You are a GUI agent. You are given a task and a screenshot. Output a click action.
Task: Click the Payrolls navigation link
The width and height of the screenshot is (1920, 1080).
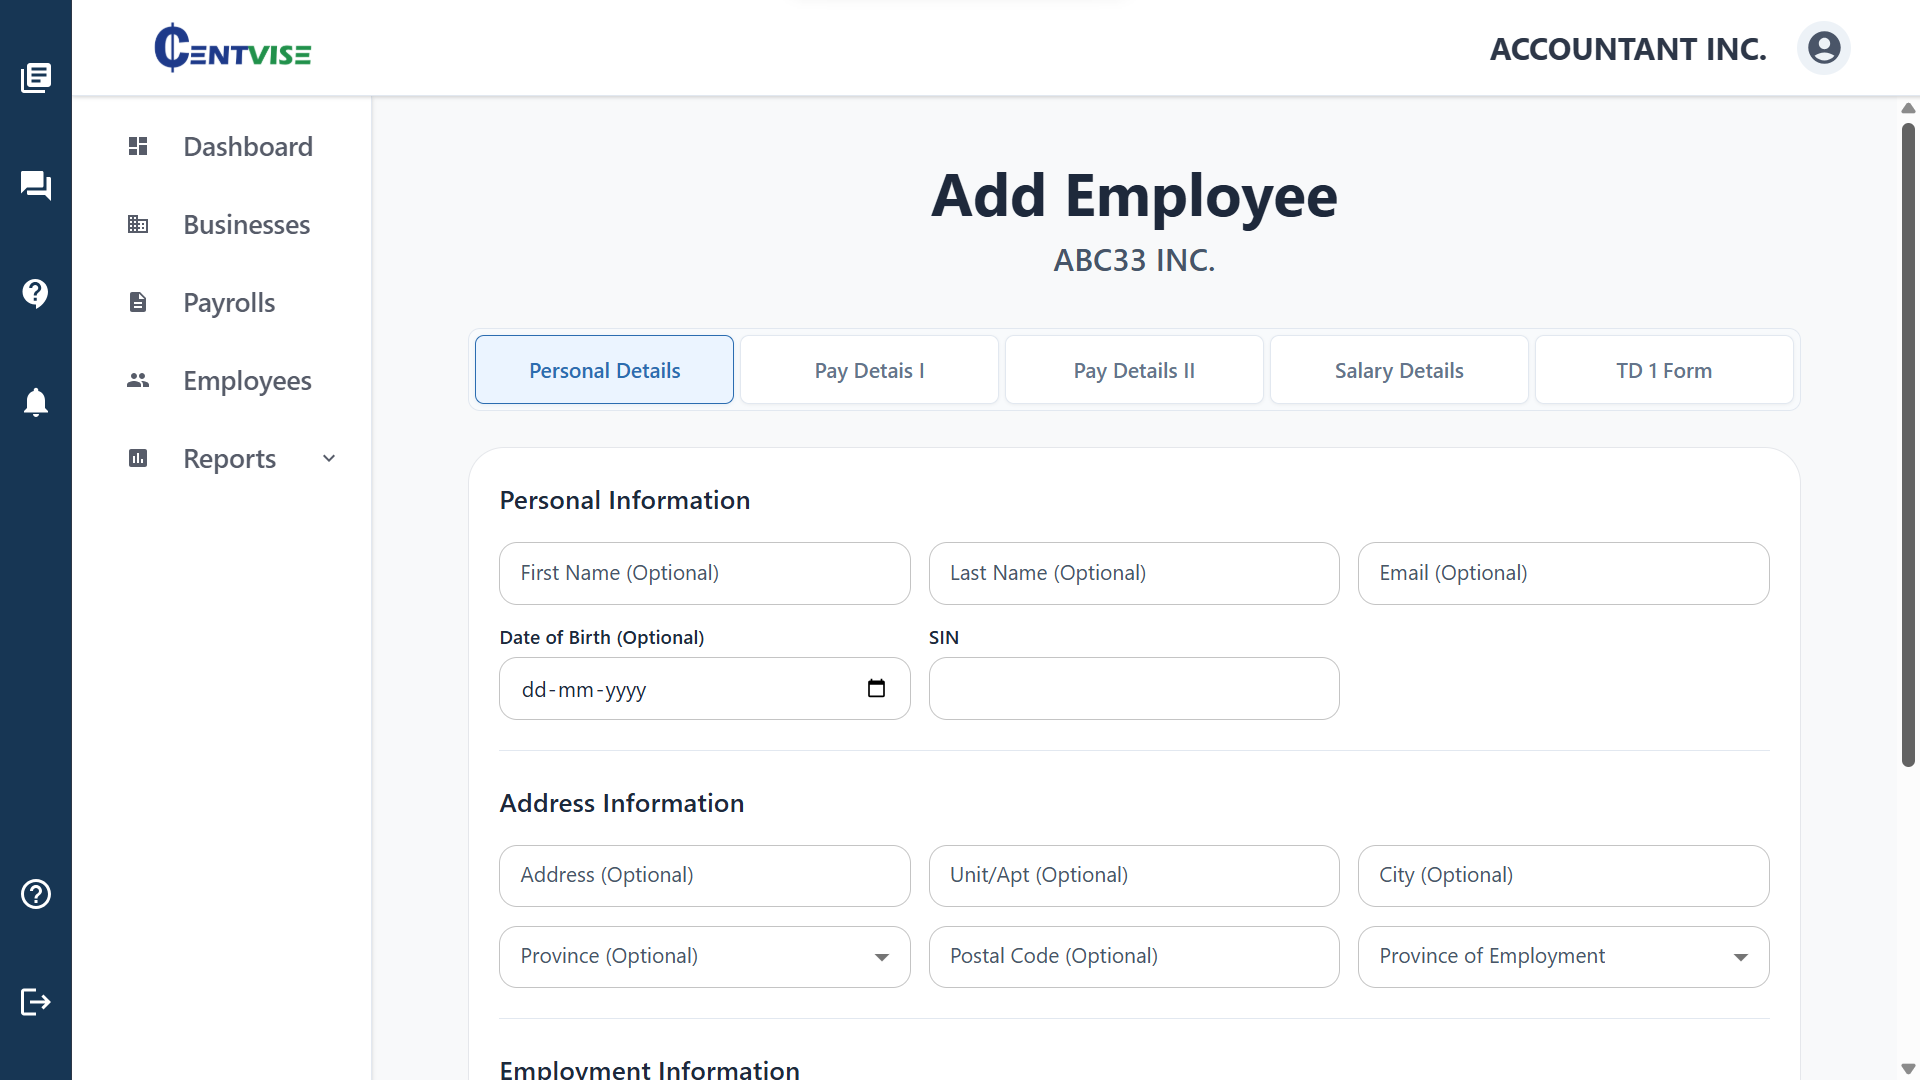(x=228, y=301)
